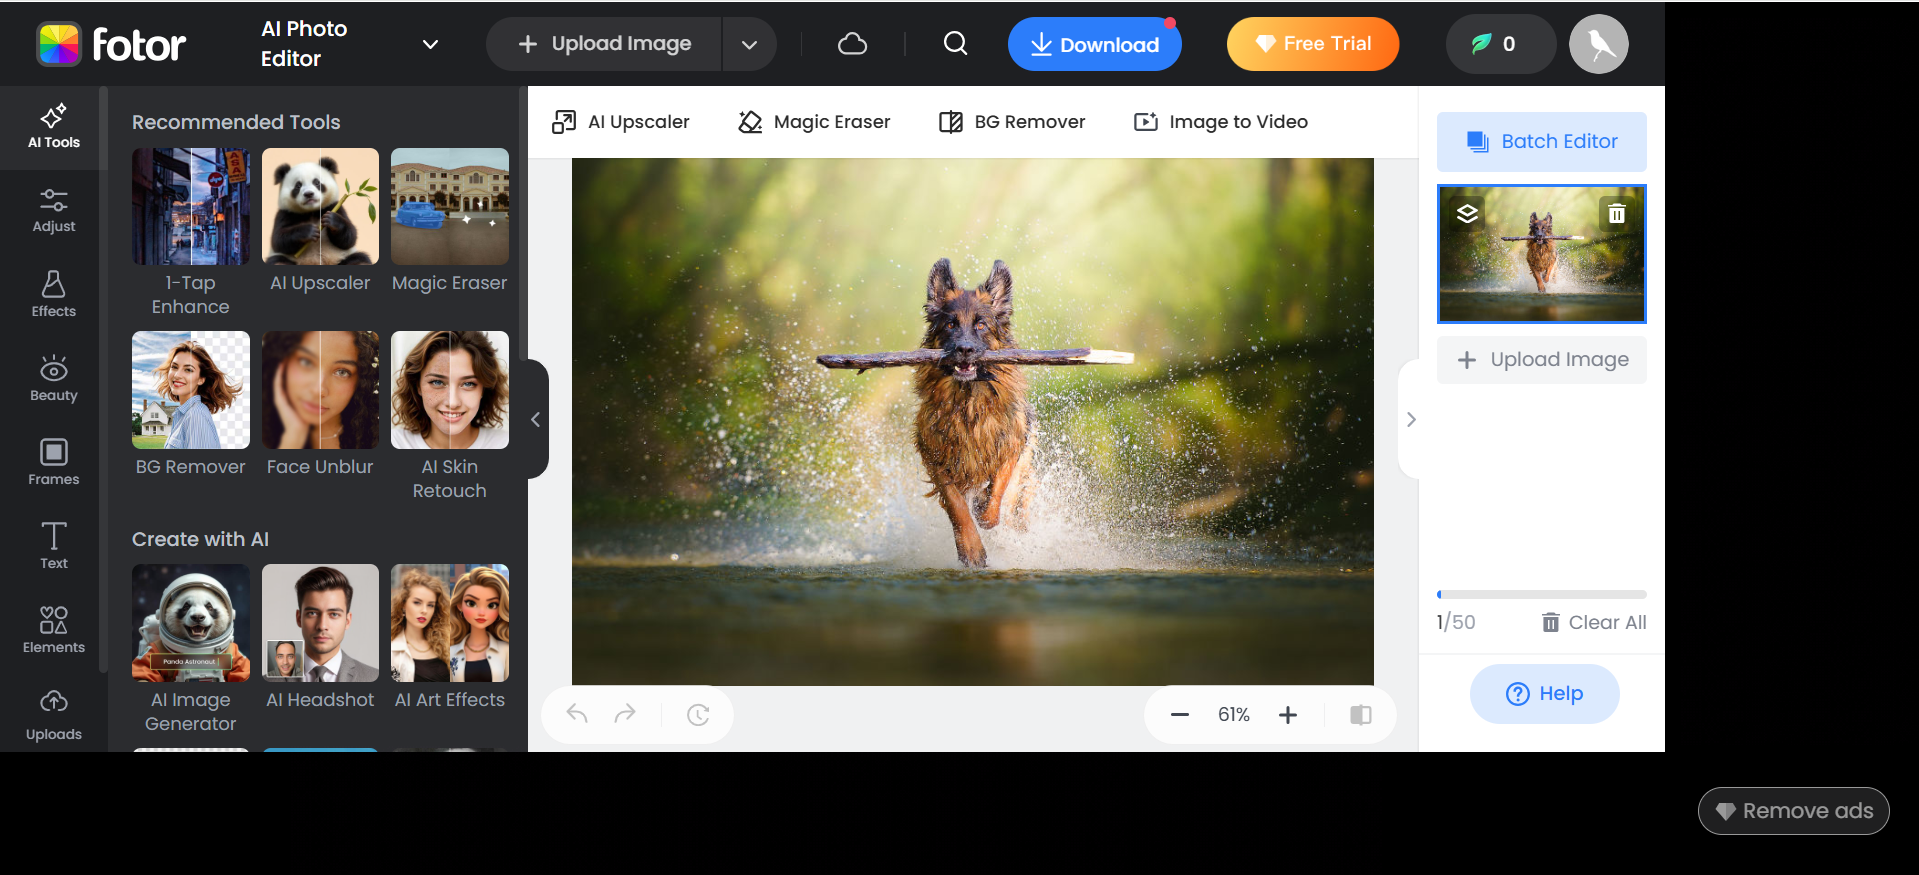The image size is (1919, 875).
Task: Click the Recommended Tools heading
Action: 236,122
